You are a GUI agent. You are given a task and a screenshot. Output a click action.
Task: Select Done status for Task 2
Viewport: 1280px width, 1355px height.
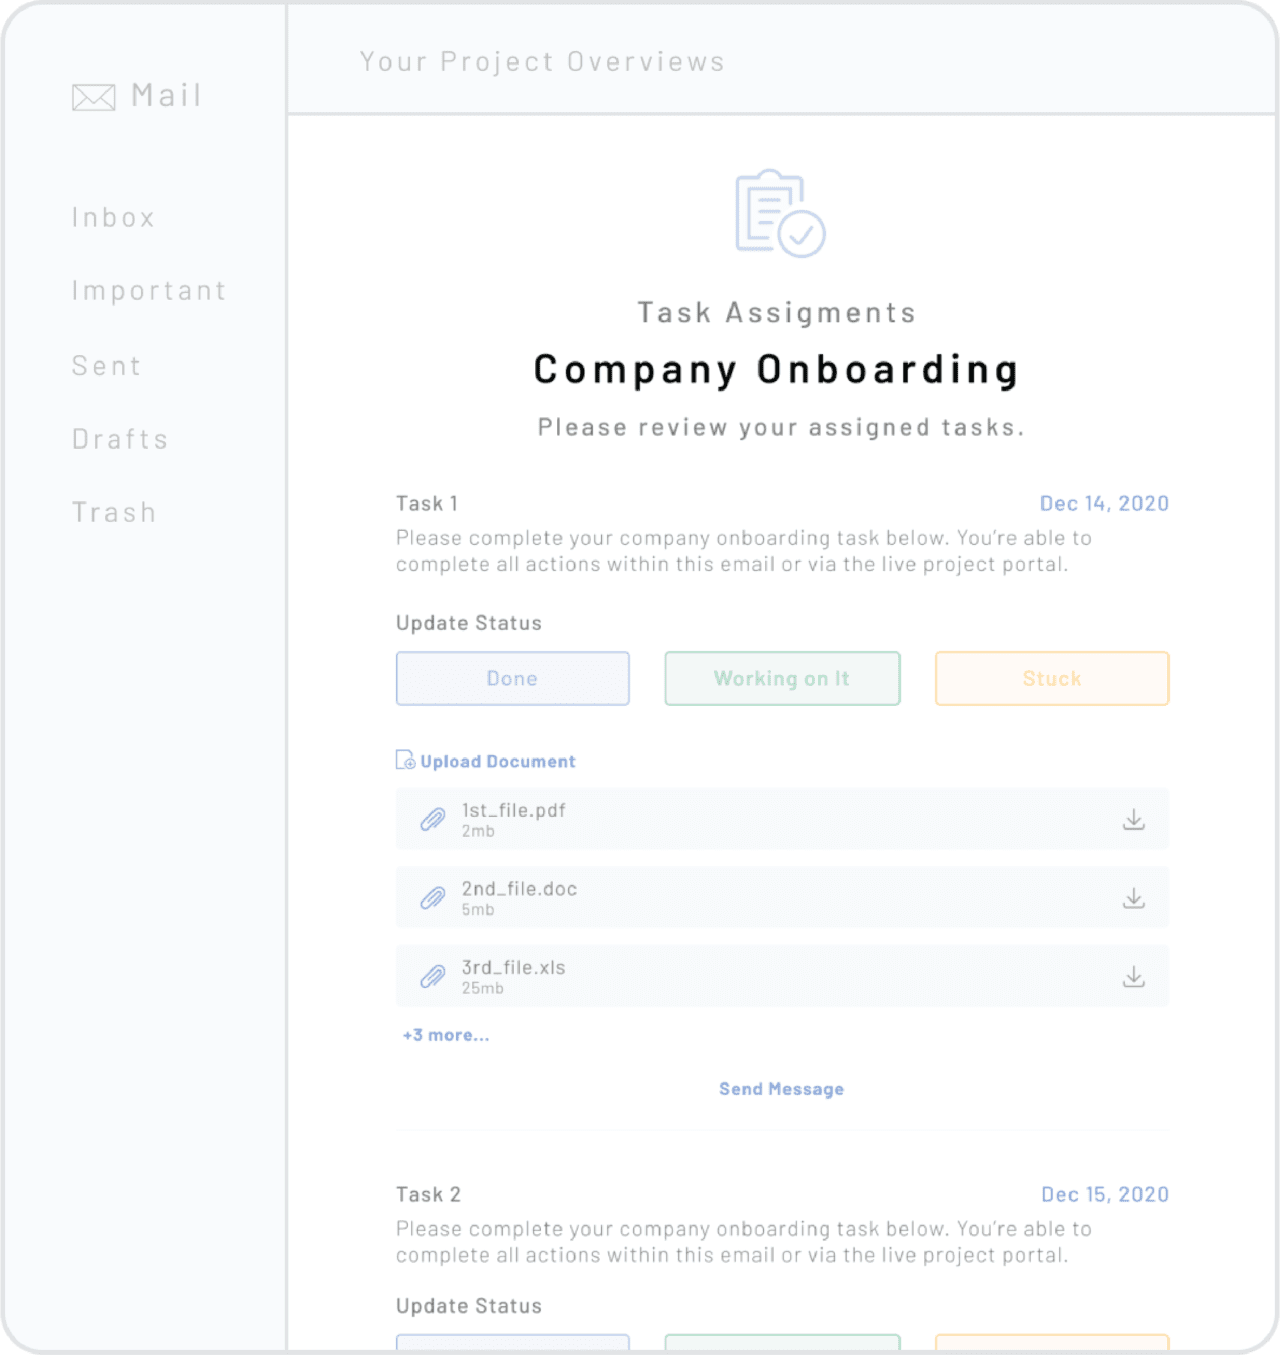click(512, 1346)
